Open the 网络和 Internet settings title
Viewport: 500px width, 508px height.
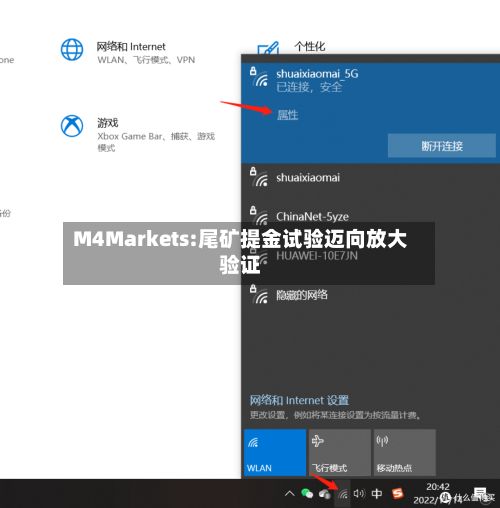(131, 46)
